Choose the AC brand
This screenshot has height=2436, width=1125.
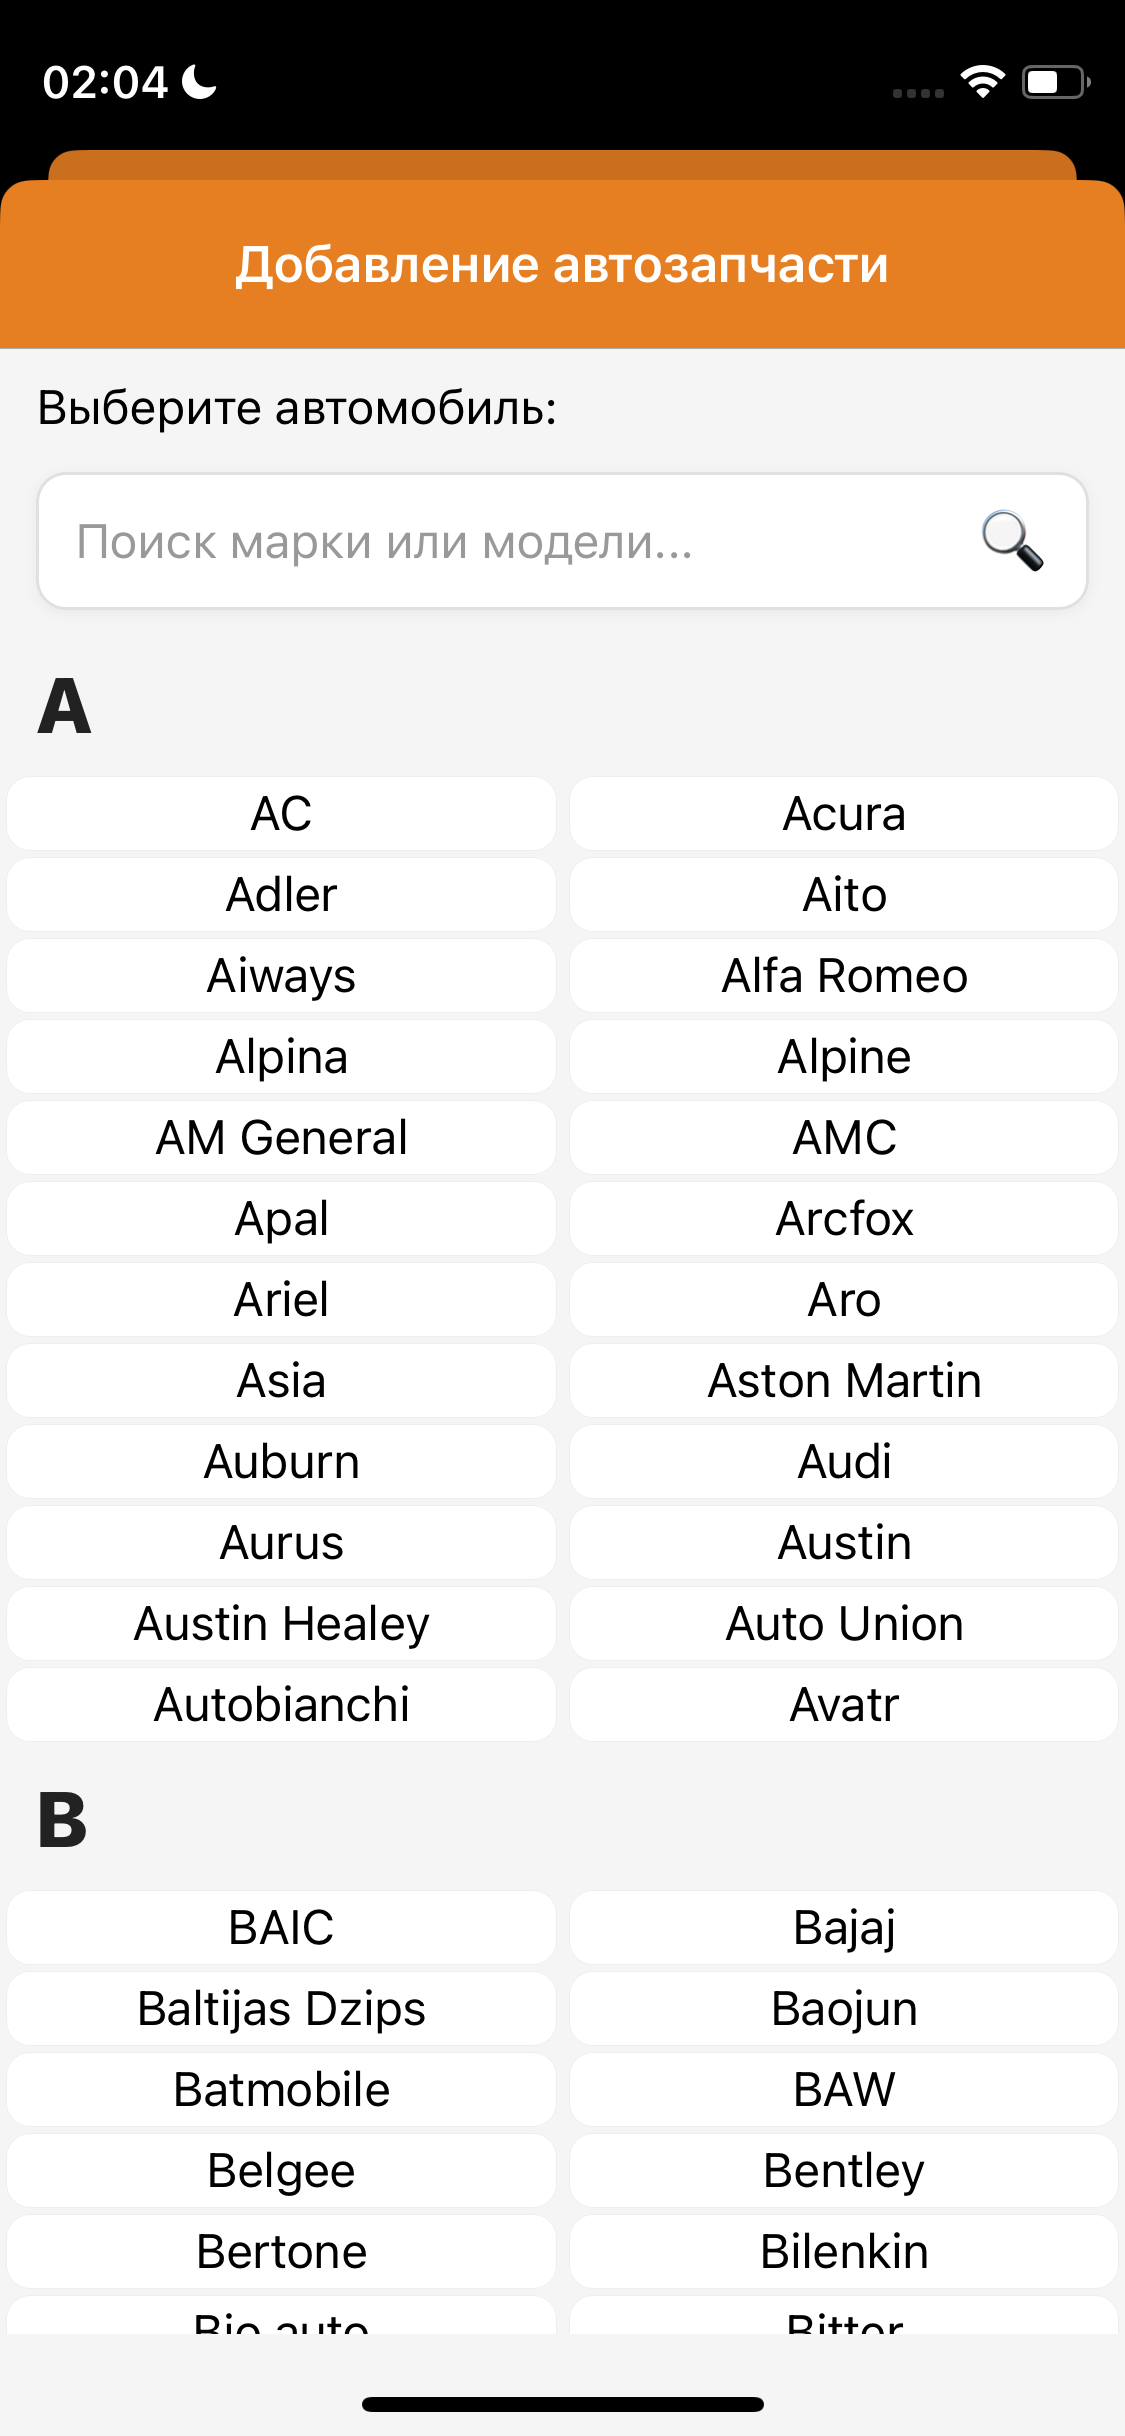(x=281, y=814)
